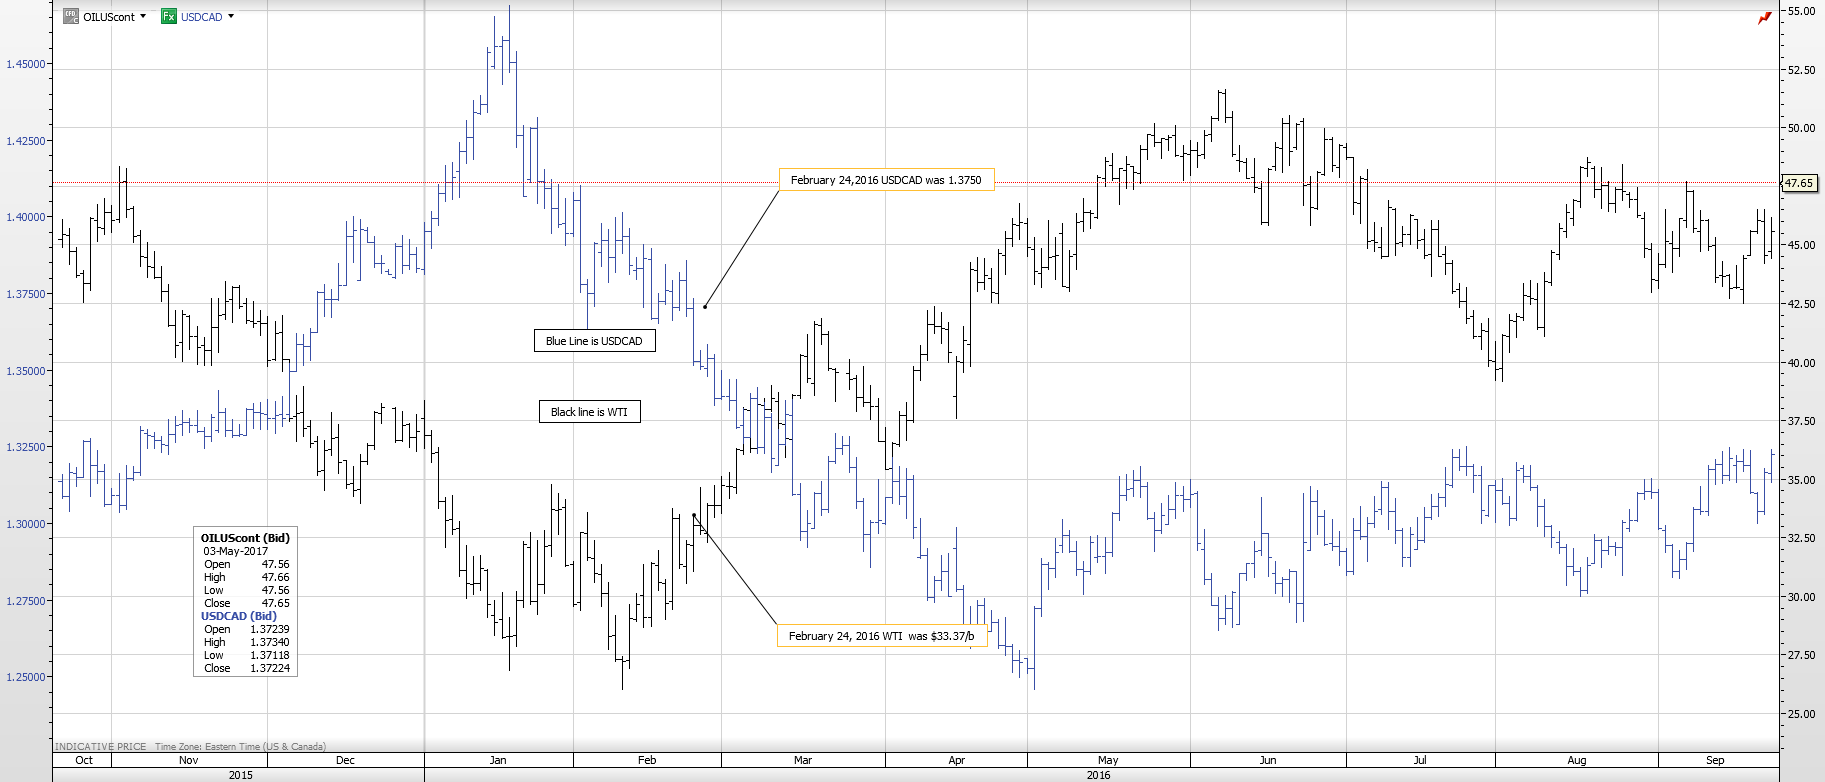Select the February 24 WTI $33.37/b annotation

coord(881,636)
